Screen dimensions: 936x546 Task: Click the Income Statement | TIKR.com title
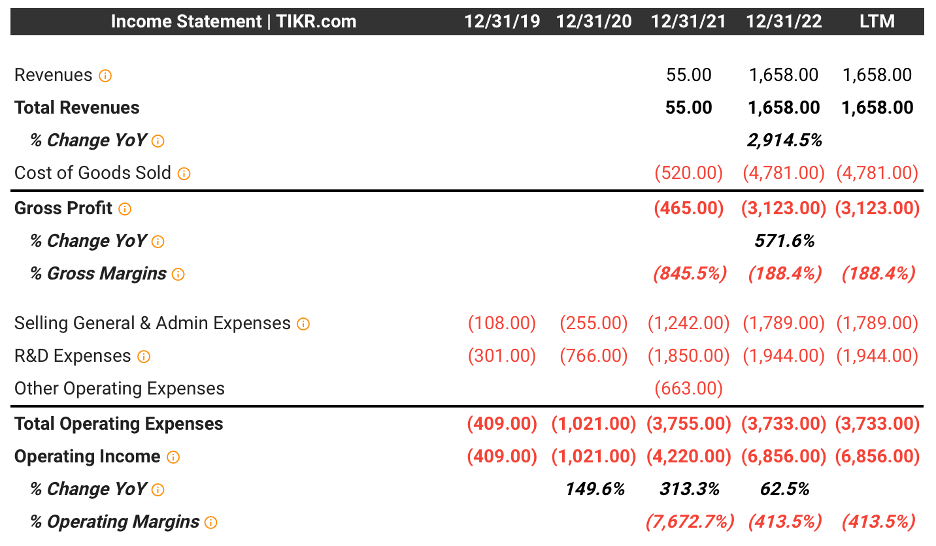coord(233,21)
